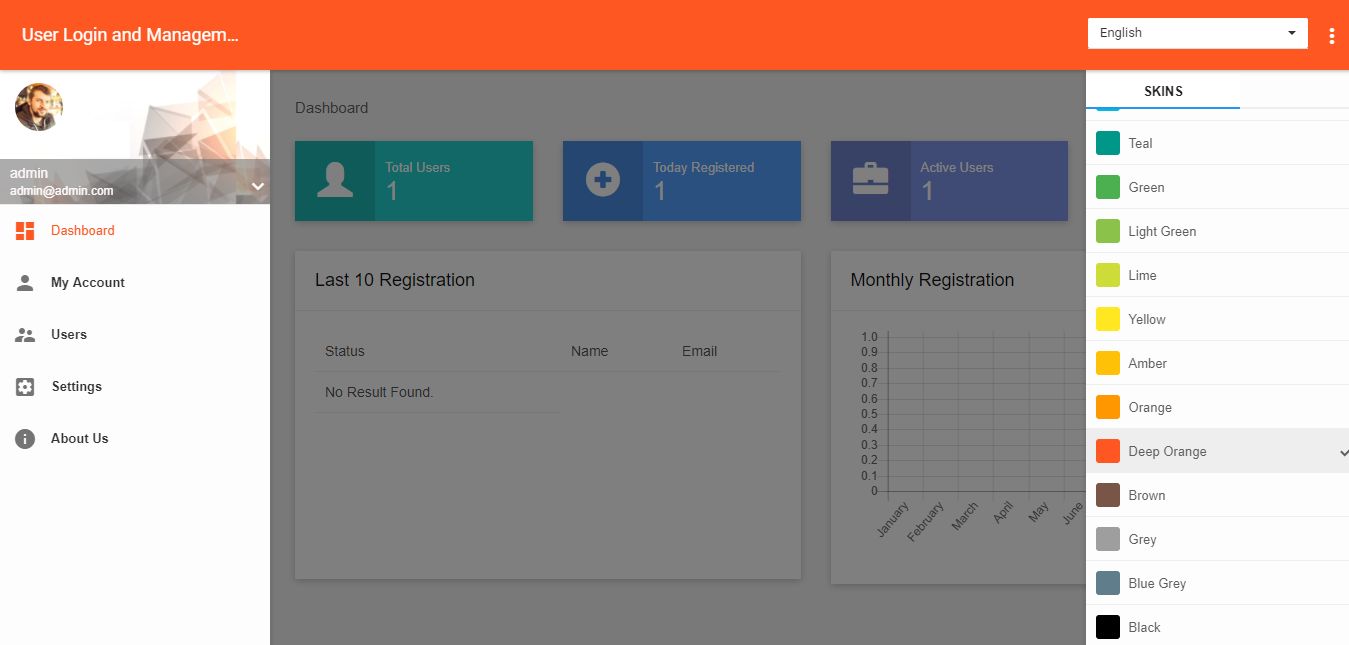Select the Green skin swatch
Viewport: 1349px width, 645px height.
pos(1108,187)
